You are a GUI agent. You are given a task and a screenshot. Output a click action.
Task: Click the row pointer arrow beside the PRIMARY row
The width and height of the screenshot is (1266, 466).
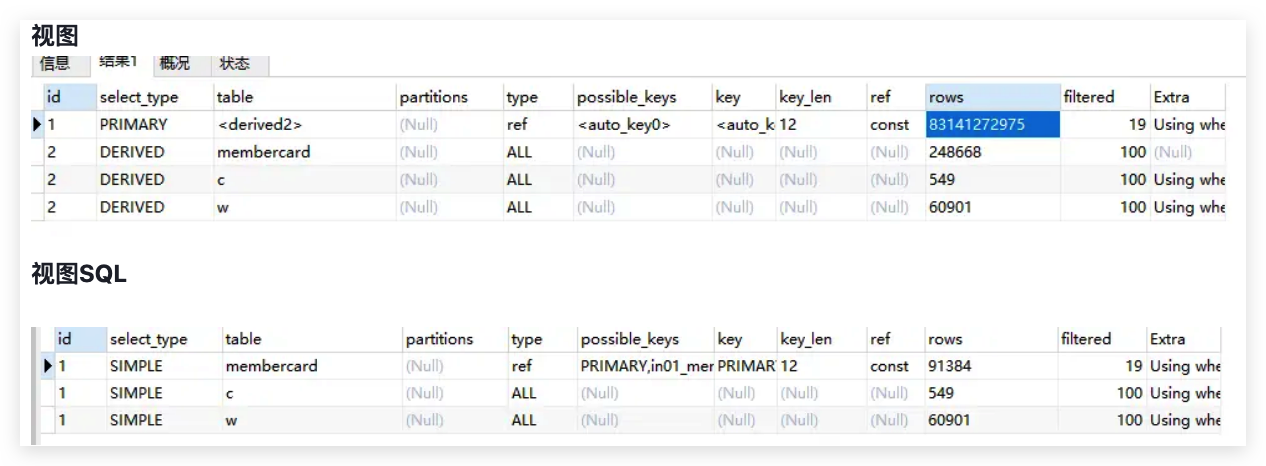click(x=38, y=125)
